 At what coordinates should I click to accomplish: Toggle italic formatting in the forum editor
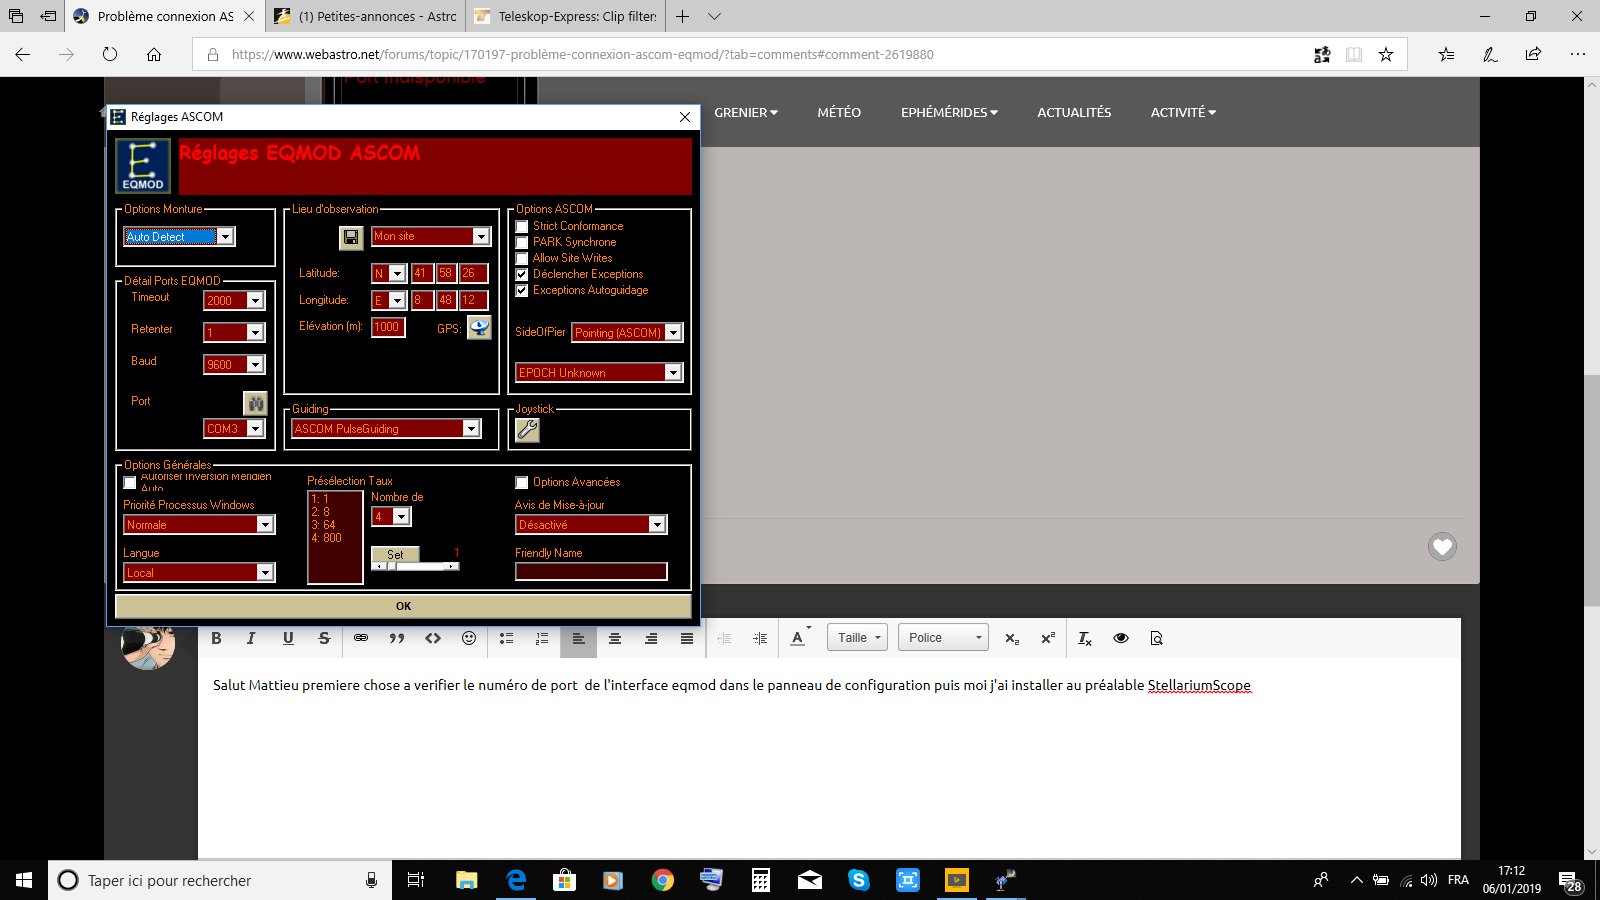click(251, 638)
